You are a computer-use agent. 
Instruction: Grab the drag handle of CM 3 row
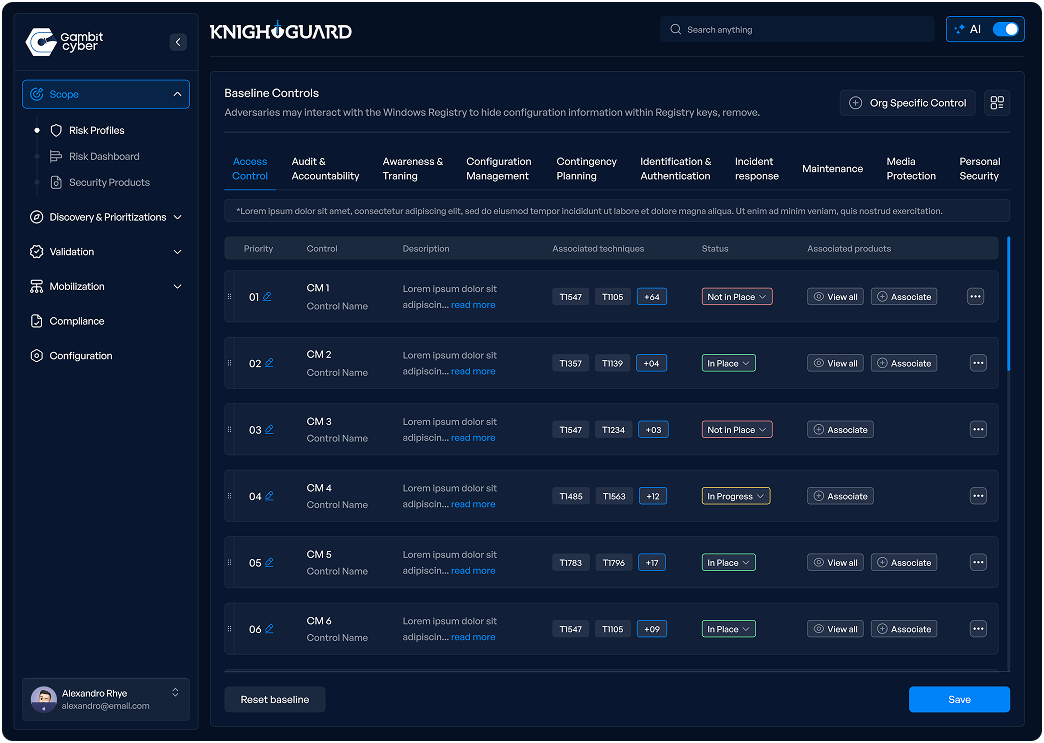pos(230,429)
